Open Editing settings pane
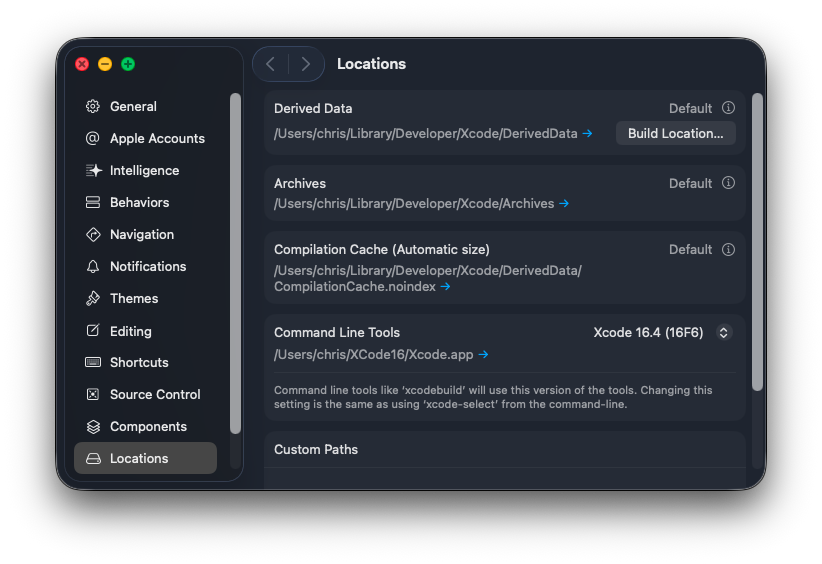Viewport: 822px width, 564px height. coord(145,331)
